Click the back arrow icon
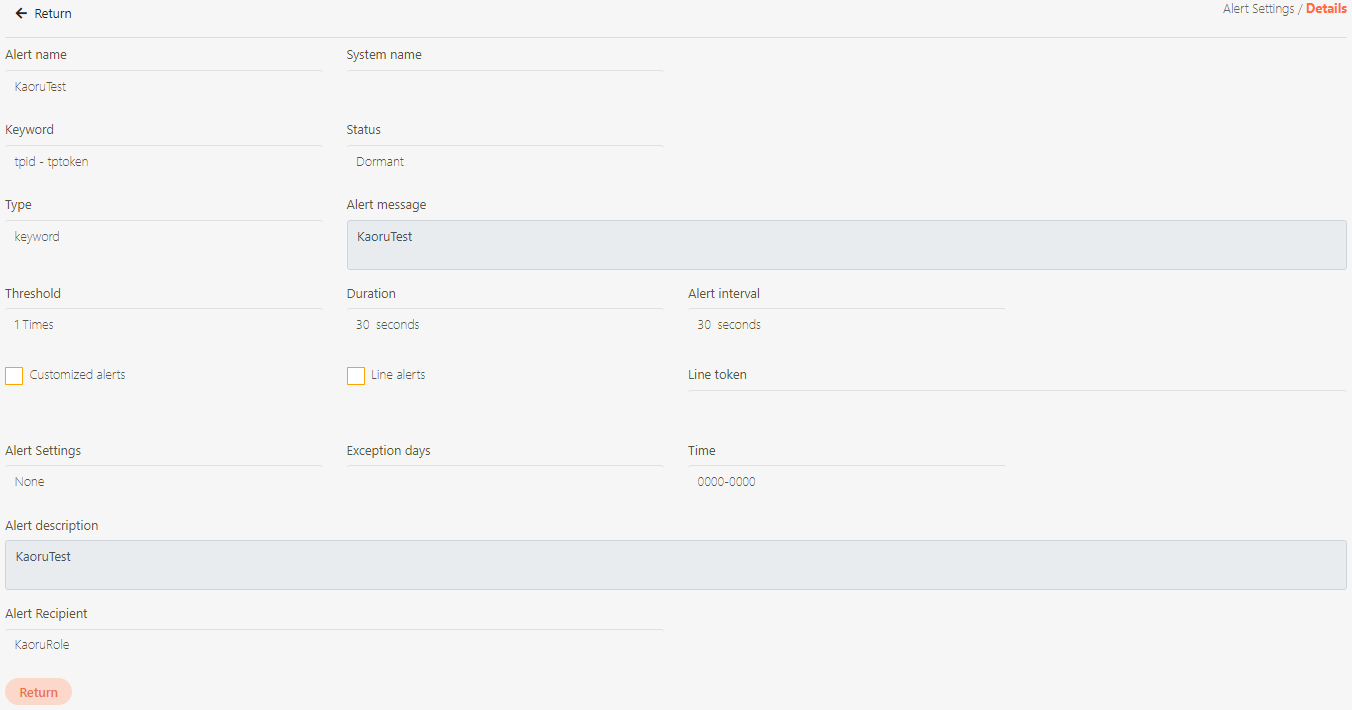 (21, 14)
